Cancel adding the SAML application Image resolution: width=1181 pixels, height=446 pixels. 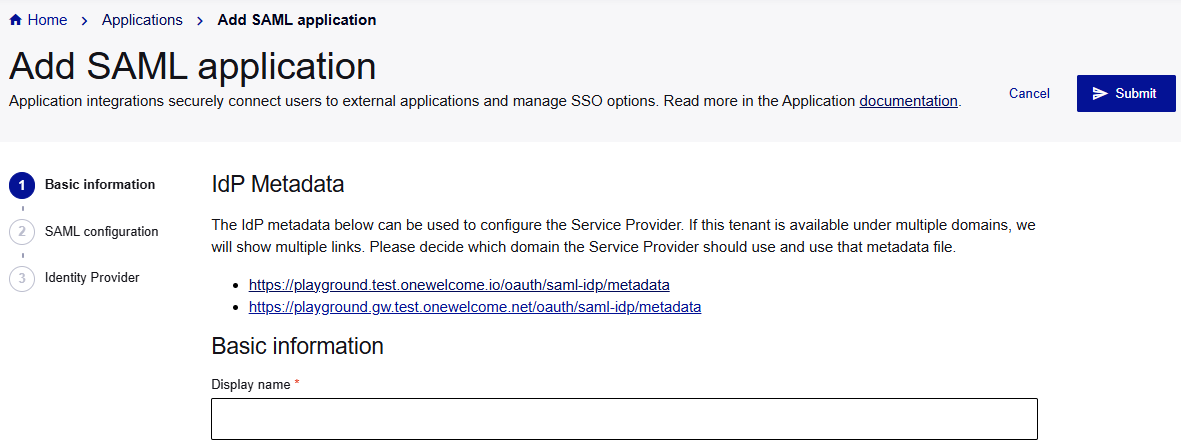pos(1029,93)
